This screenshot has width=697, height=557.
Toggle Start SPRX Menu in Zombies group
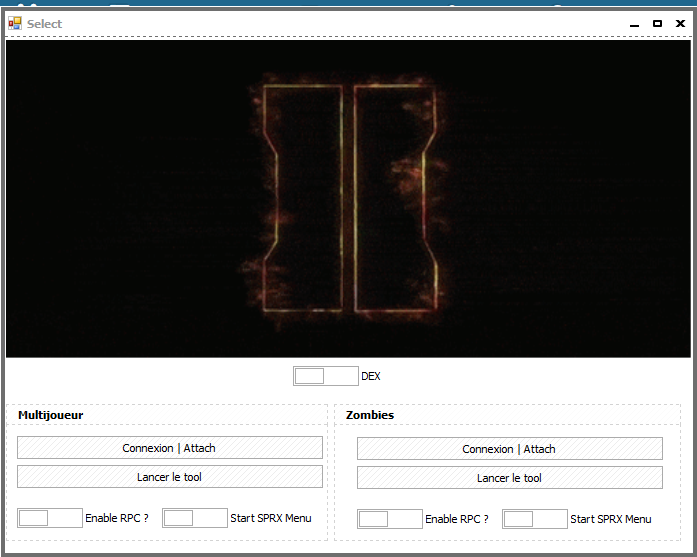point(535,519)
